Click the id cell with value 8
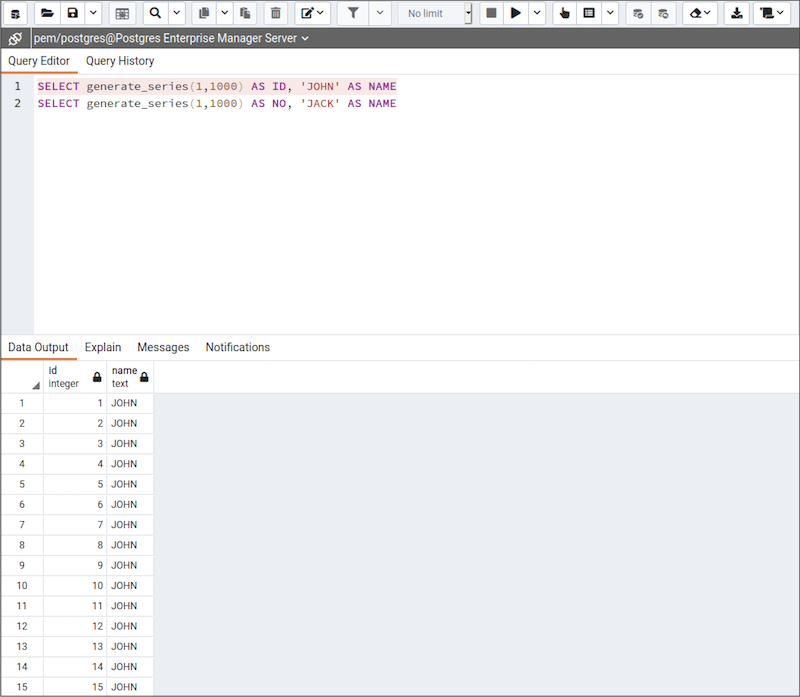 point(75,545)
